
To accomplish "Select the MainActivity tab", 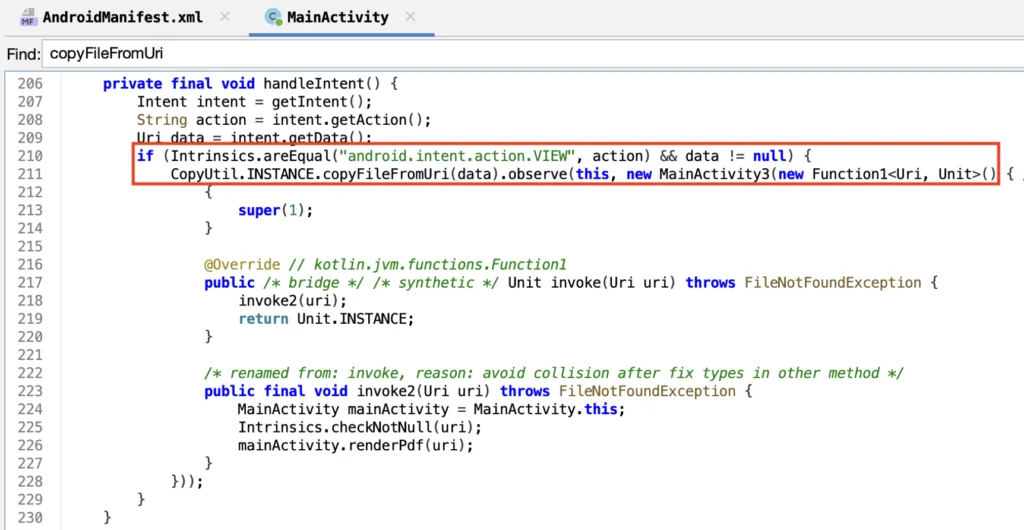I will pyautogui.click(x=336, y=17).
